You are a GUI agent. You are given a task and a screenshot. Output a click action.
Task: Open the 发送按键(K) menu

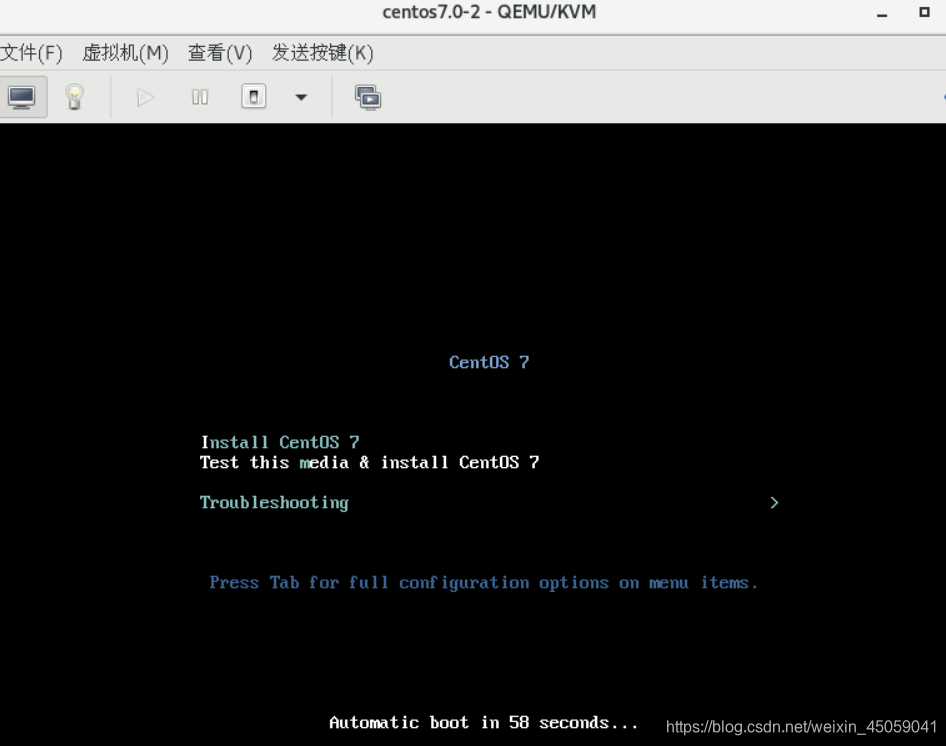pyautogui.click(x=322, y=53)
